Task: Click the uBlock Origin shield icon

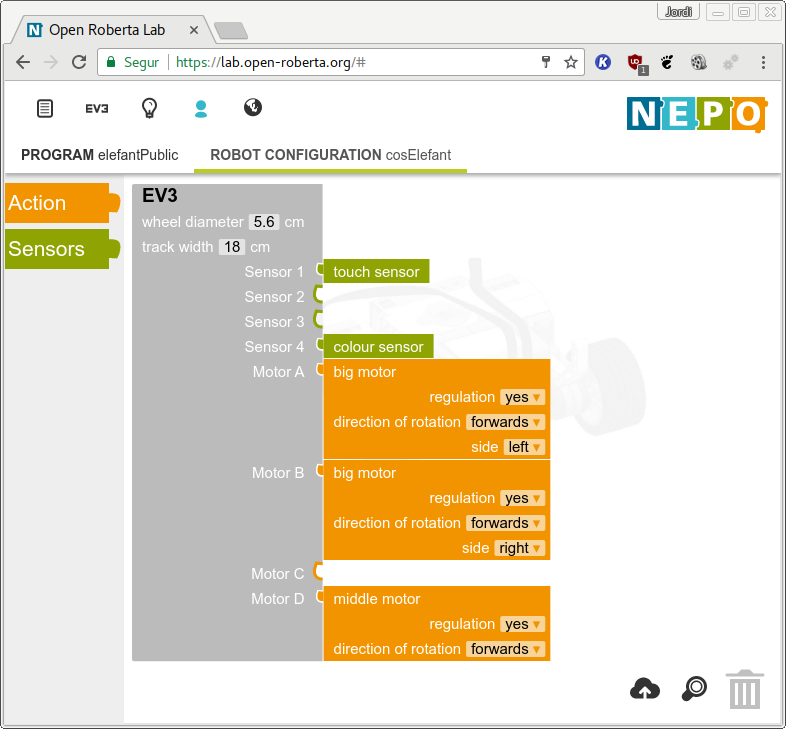Action: pos(637,64)
